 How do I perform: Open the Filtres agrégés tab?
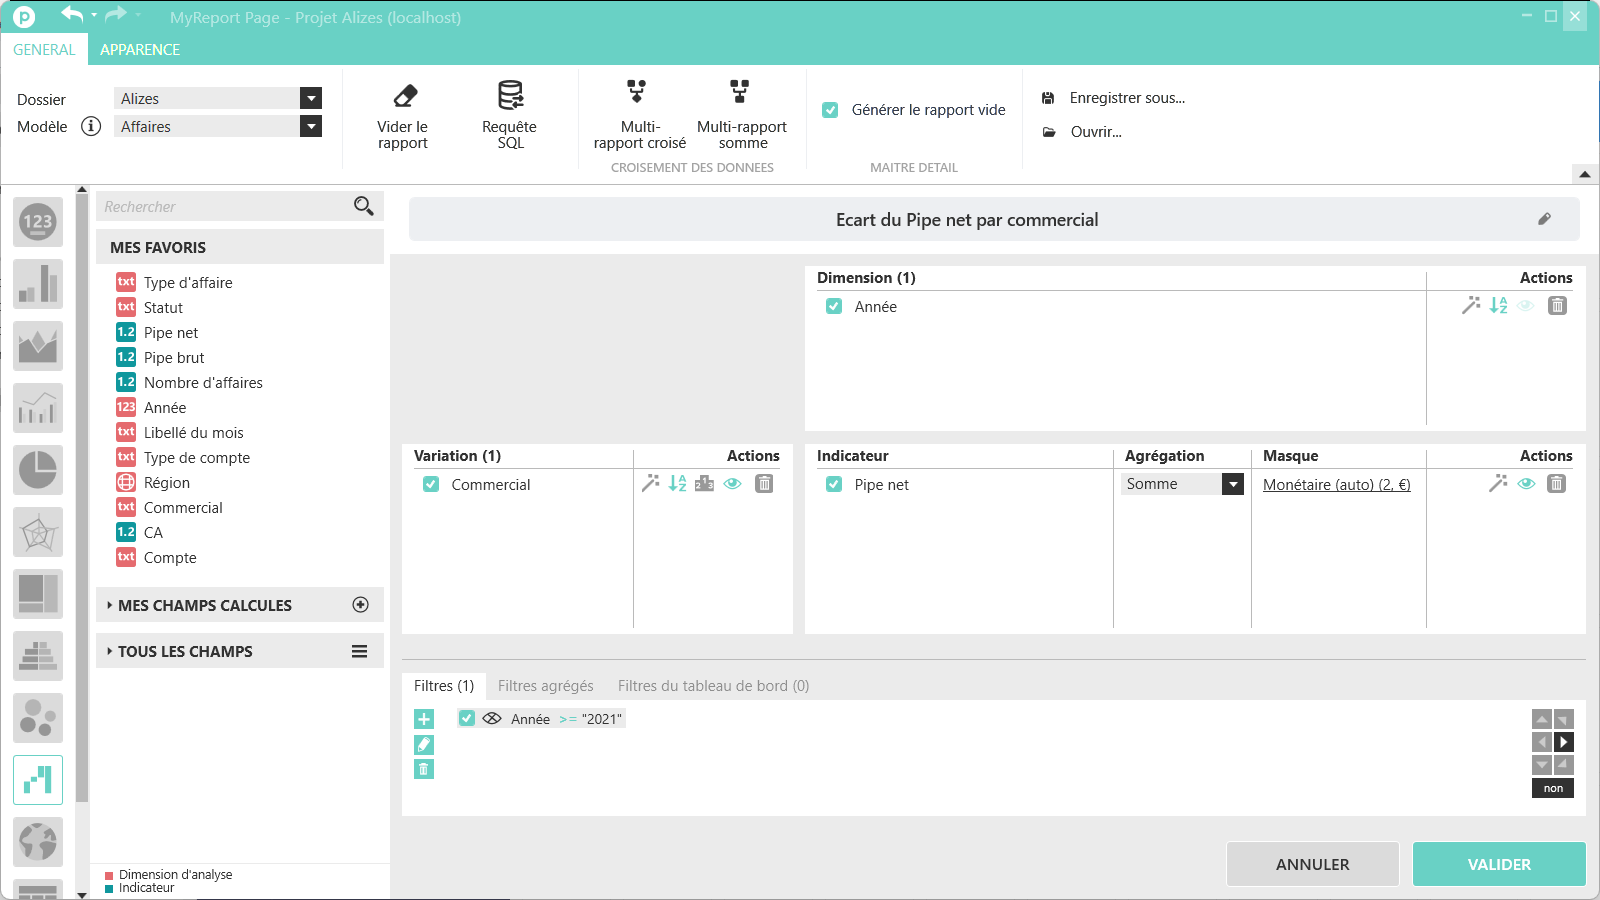(545, 686)
